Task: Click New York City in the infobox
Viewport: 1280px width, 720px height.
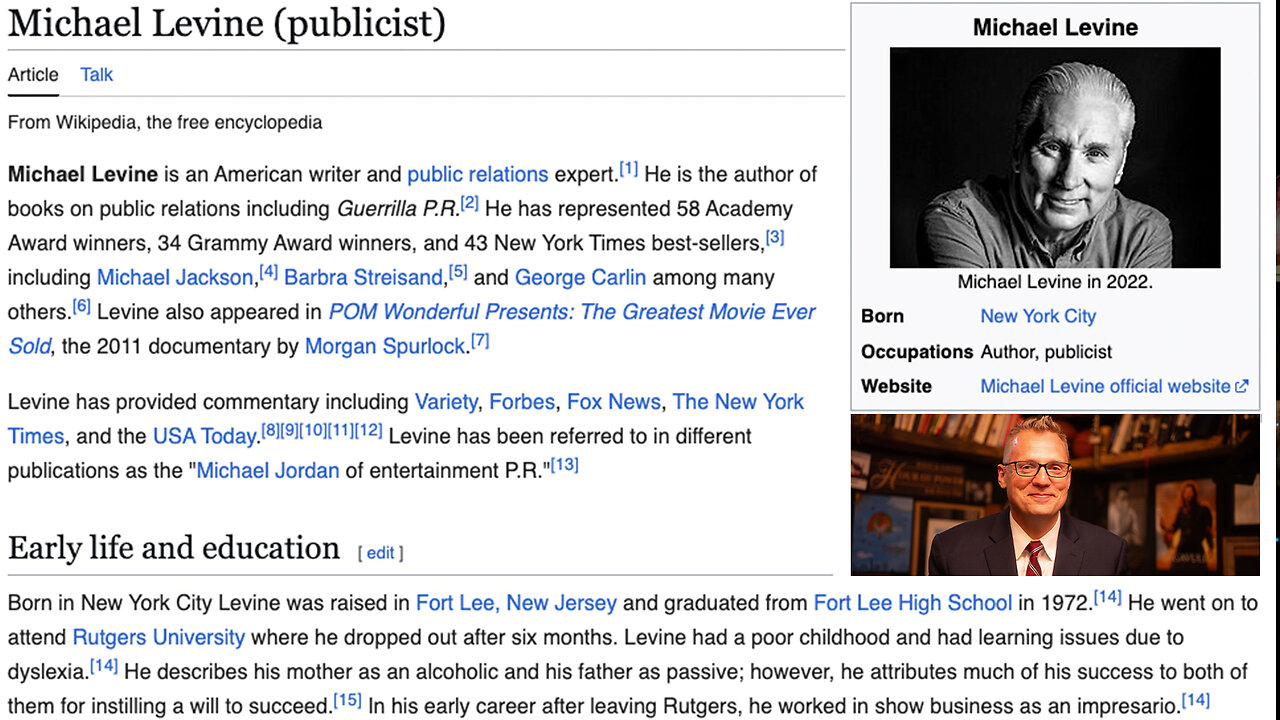Action: 1038,316
